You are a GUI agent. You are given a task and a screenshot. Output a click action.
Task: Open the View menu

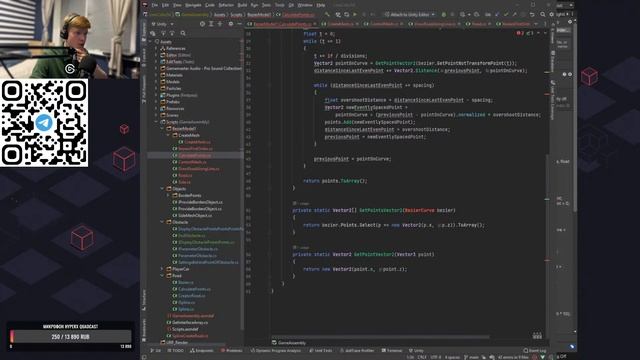tap(177, 5)
